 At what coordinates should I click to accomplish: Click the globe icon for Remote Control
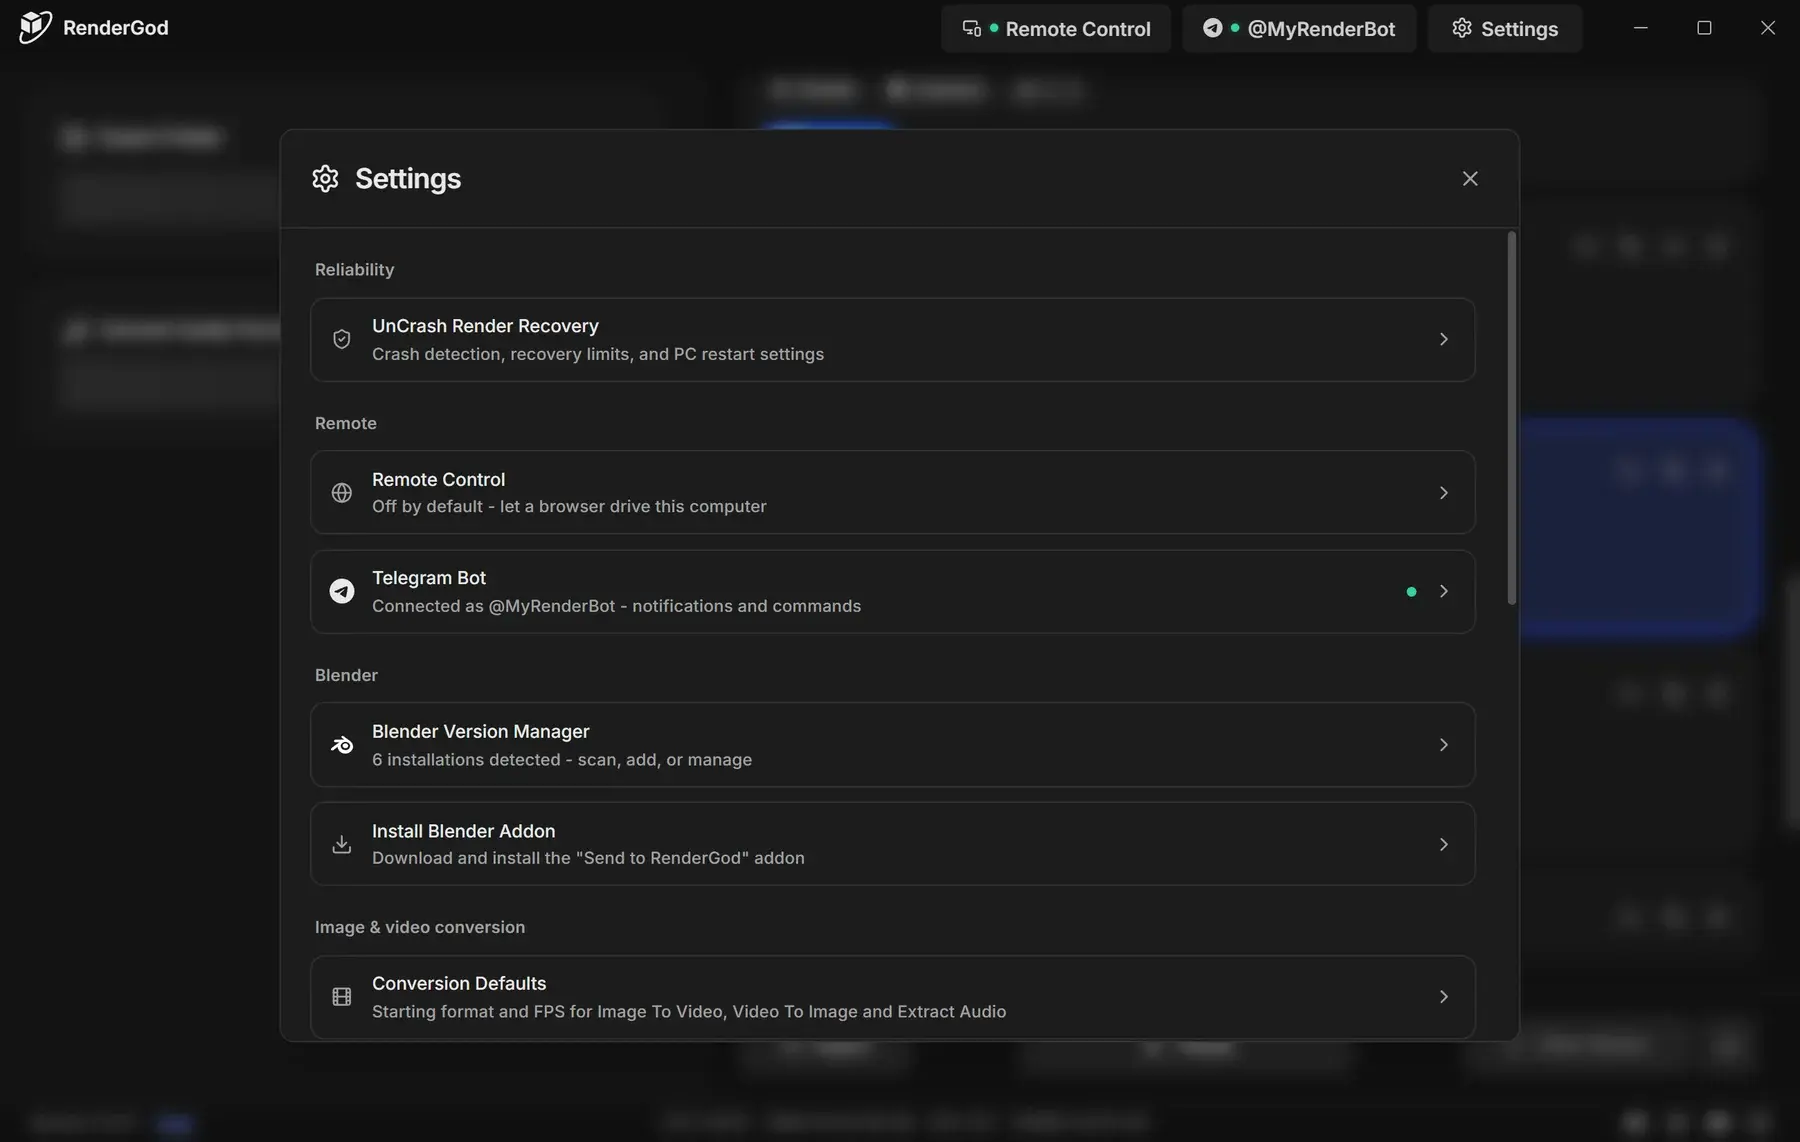coord(342,492)
